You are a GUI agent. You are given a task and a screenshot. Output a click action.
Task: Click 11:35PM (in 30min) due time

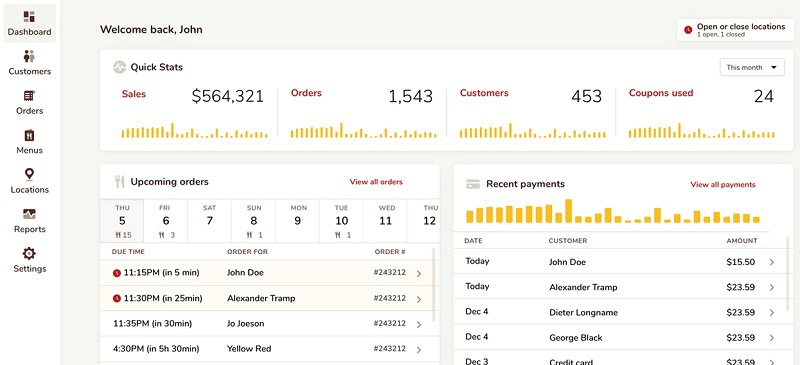click(x=153, y=324)
